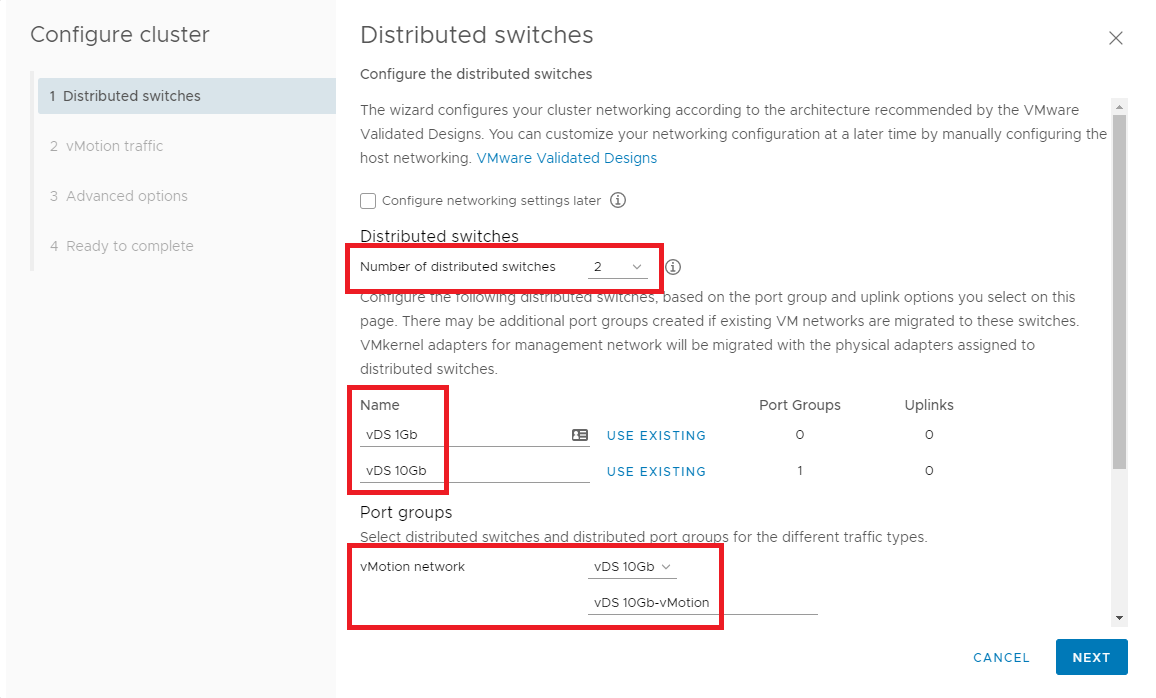The image size is (1156, 698).
Task: Click USE EXISTING for vDS 10Gb
Action: pos(656,472)
